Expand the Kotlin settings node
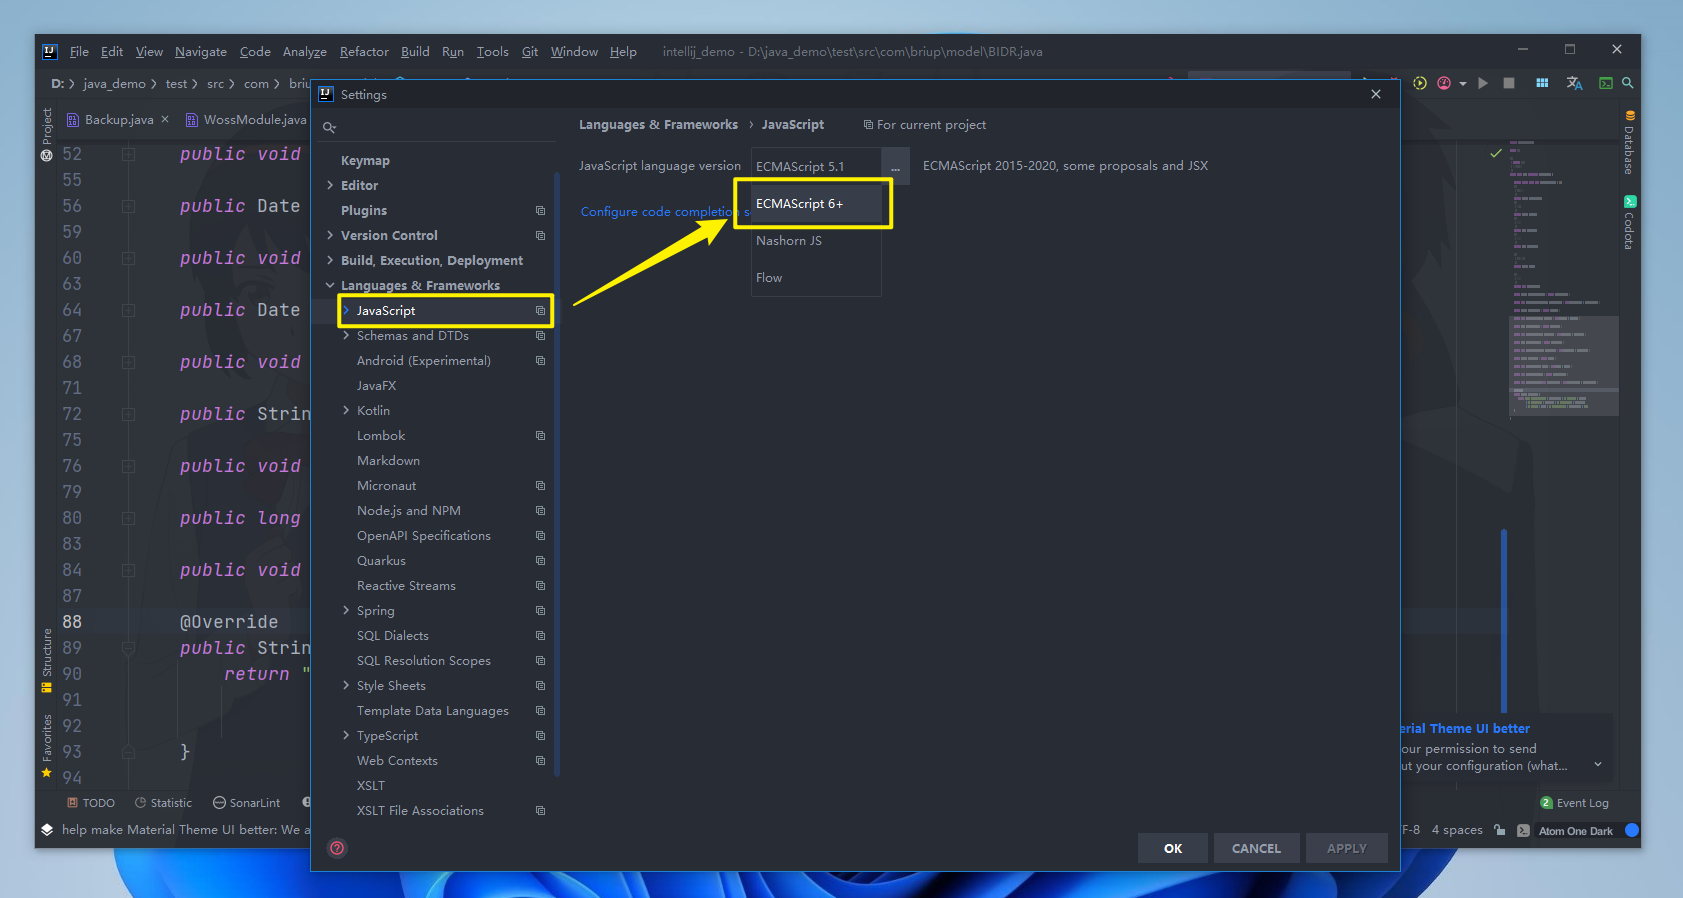Image resolution: width=1683 pixels, height=898 pixels. tap(346, 410)
